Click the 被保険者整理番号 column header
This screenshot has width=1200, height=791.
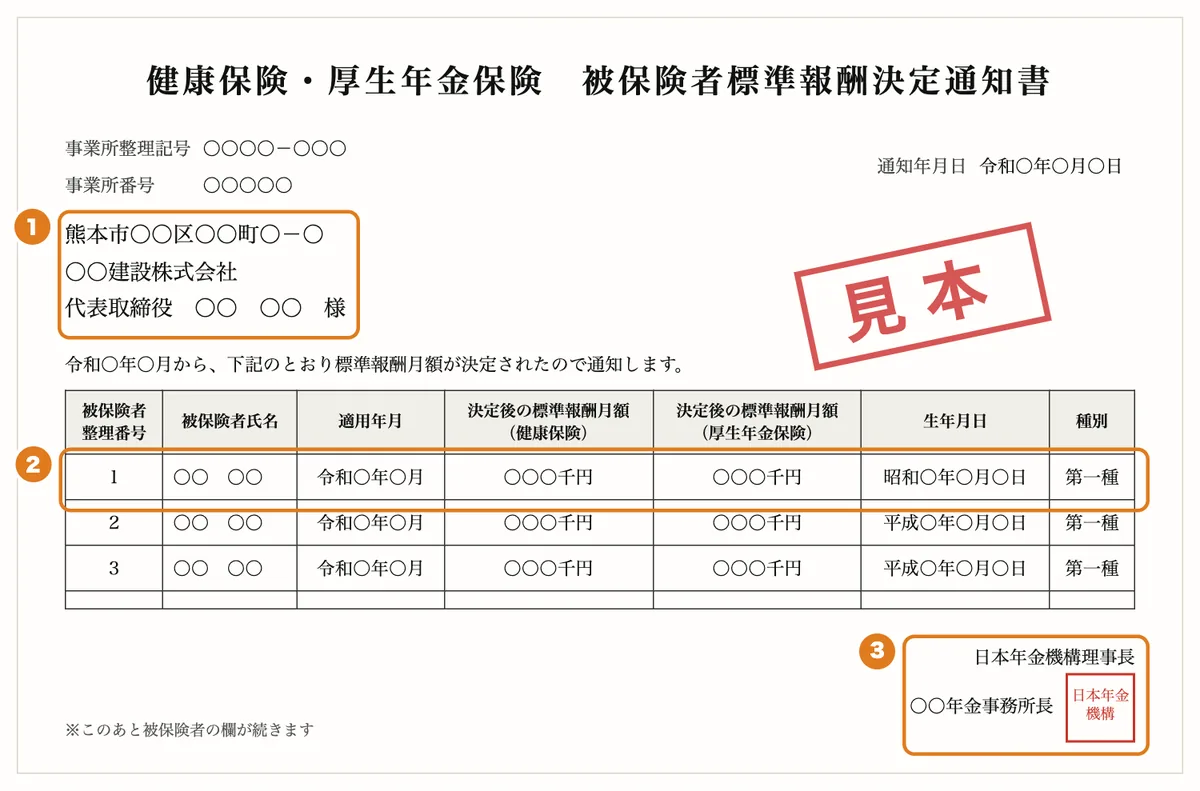click(x=114, y=421)
